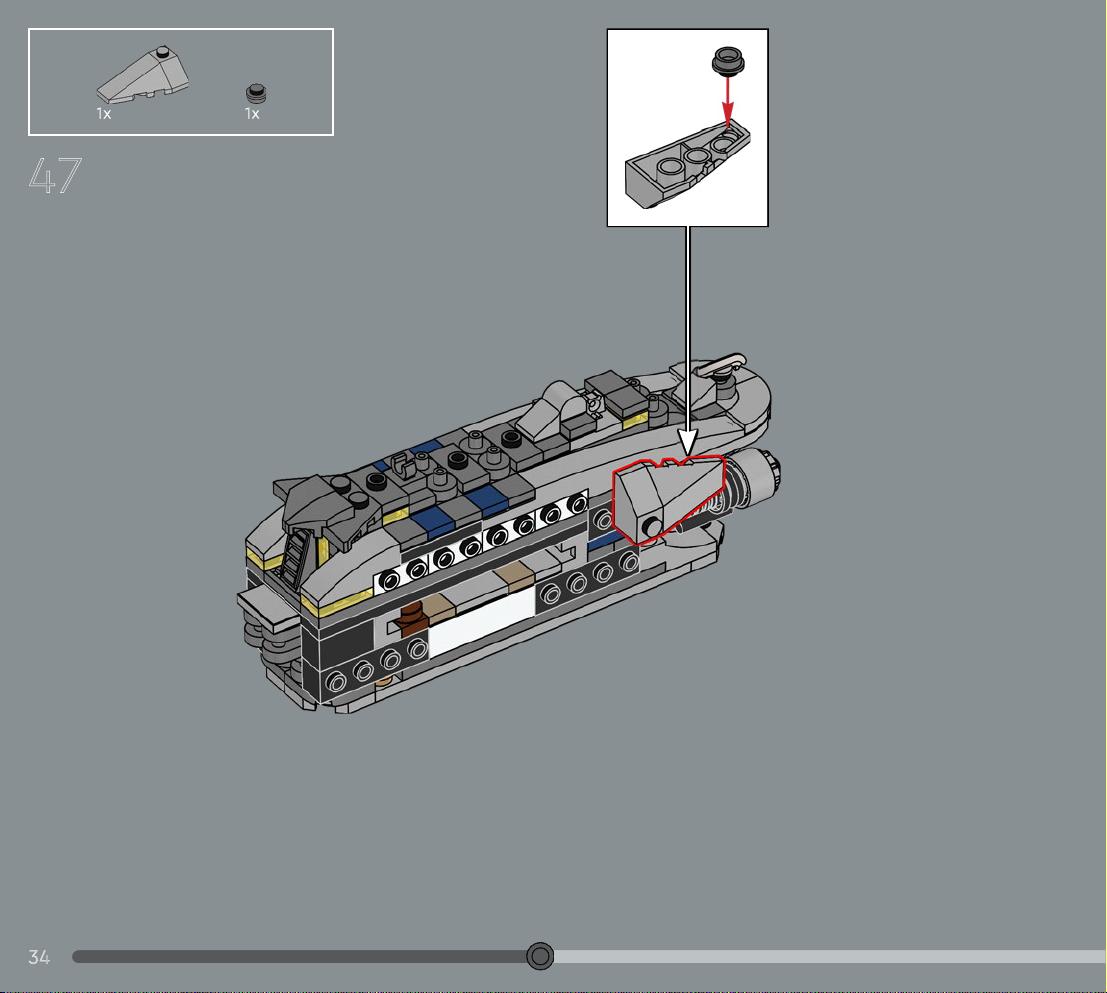Viewport: 1107px width, 993px height.
Task: Click the spaceship model illustration
Action: coord(507,533)
